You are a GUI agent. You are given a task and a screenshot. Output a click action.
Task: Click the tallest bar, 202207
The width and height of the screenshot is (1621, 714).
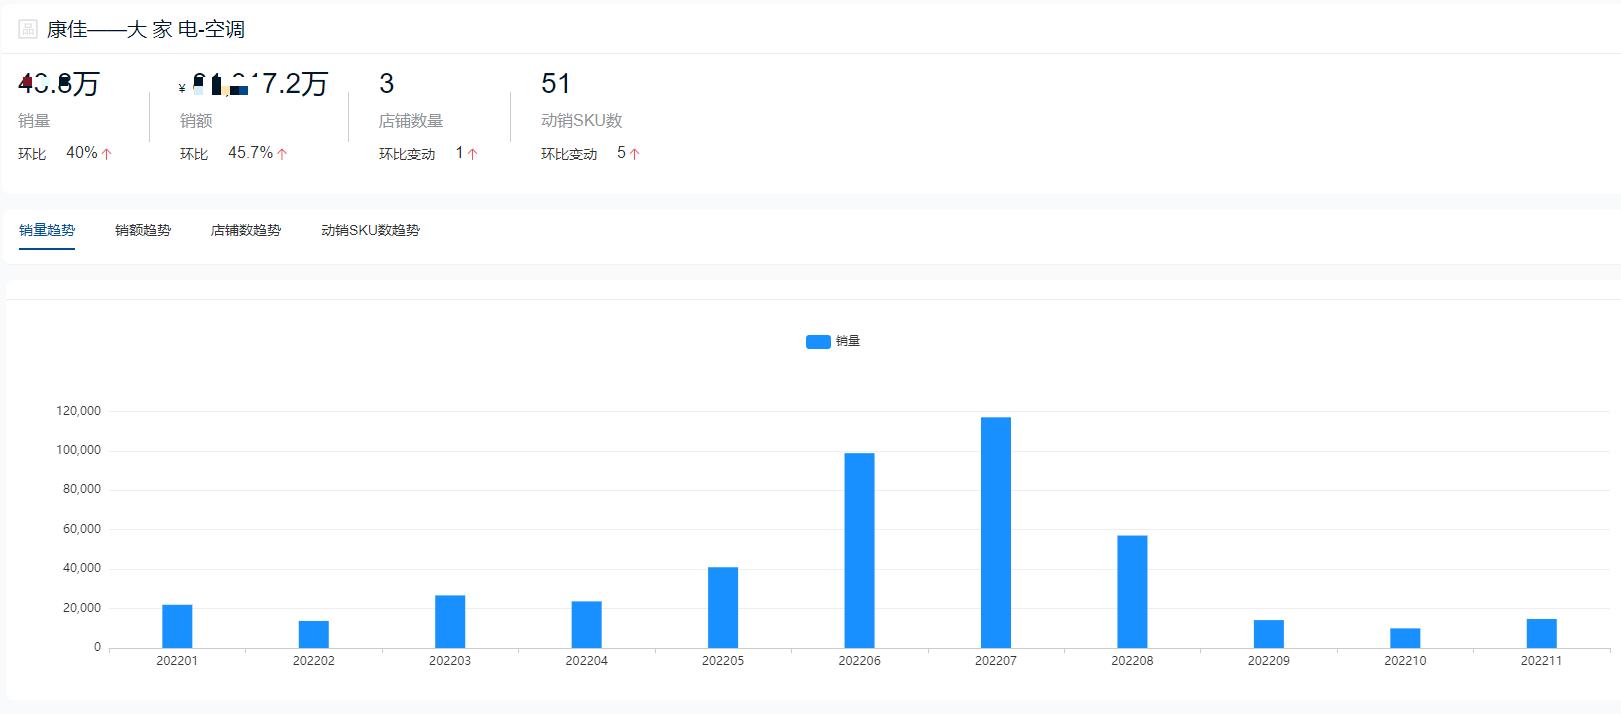[x=996, y=533]
